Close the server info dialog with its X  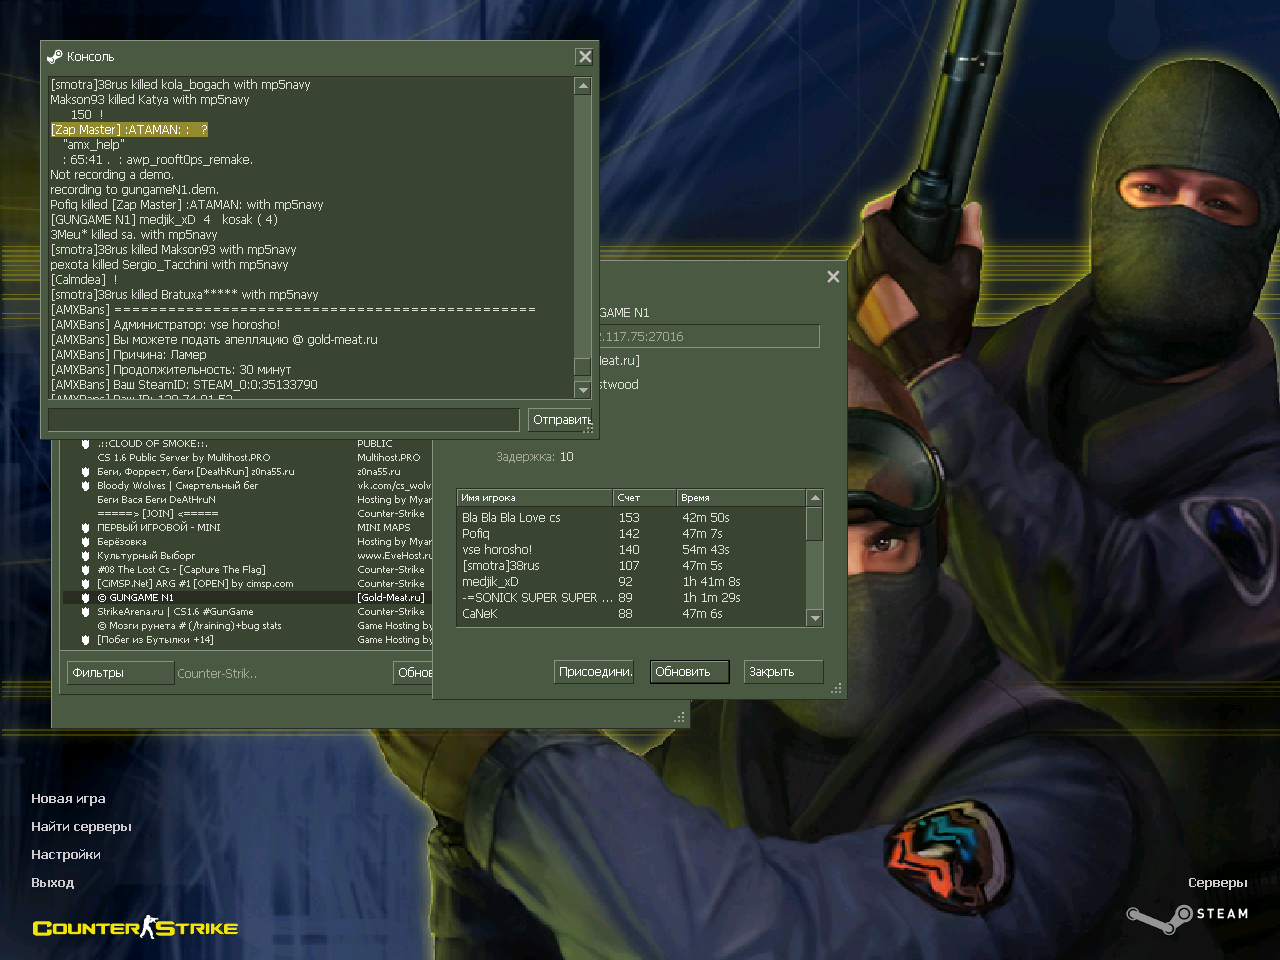(x=833, y=277)
